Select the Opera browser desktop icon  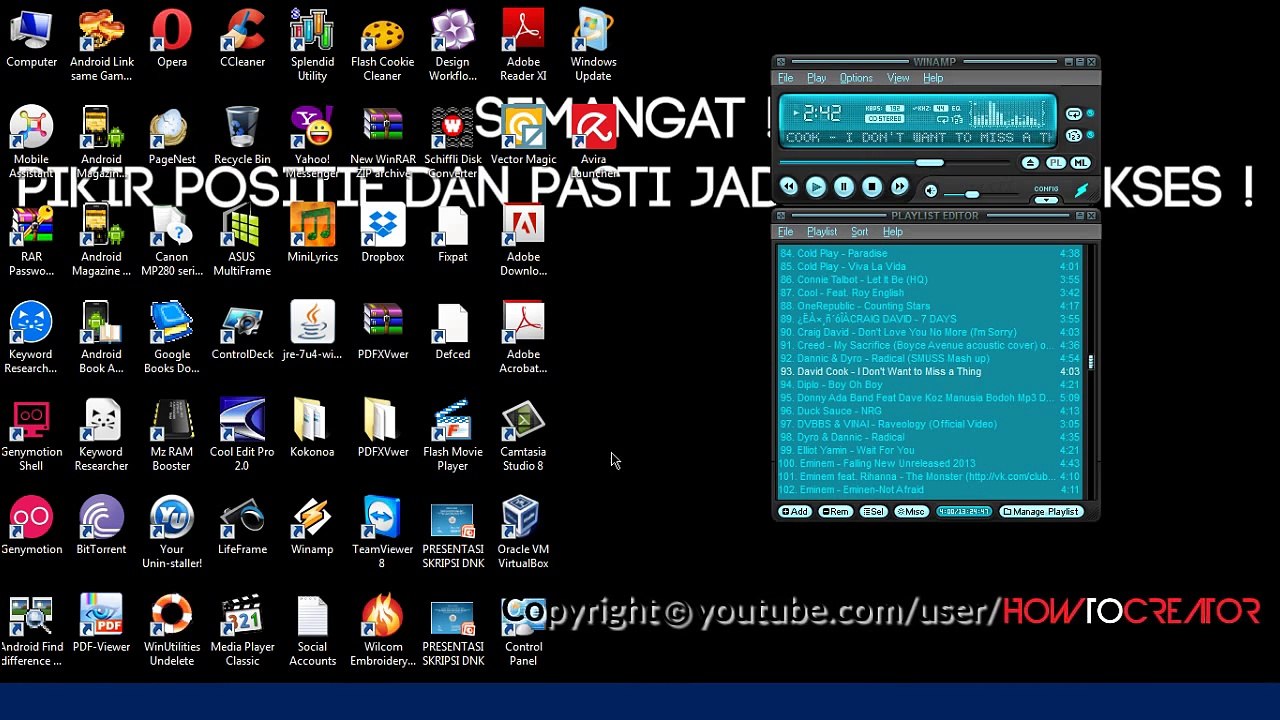click(x=172, y=39)
